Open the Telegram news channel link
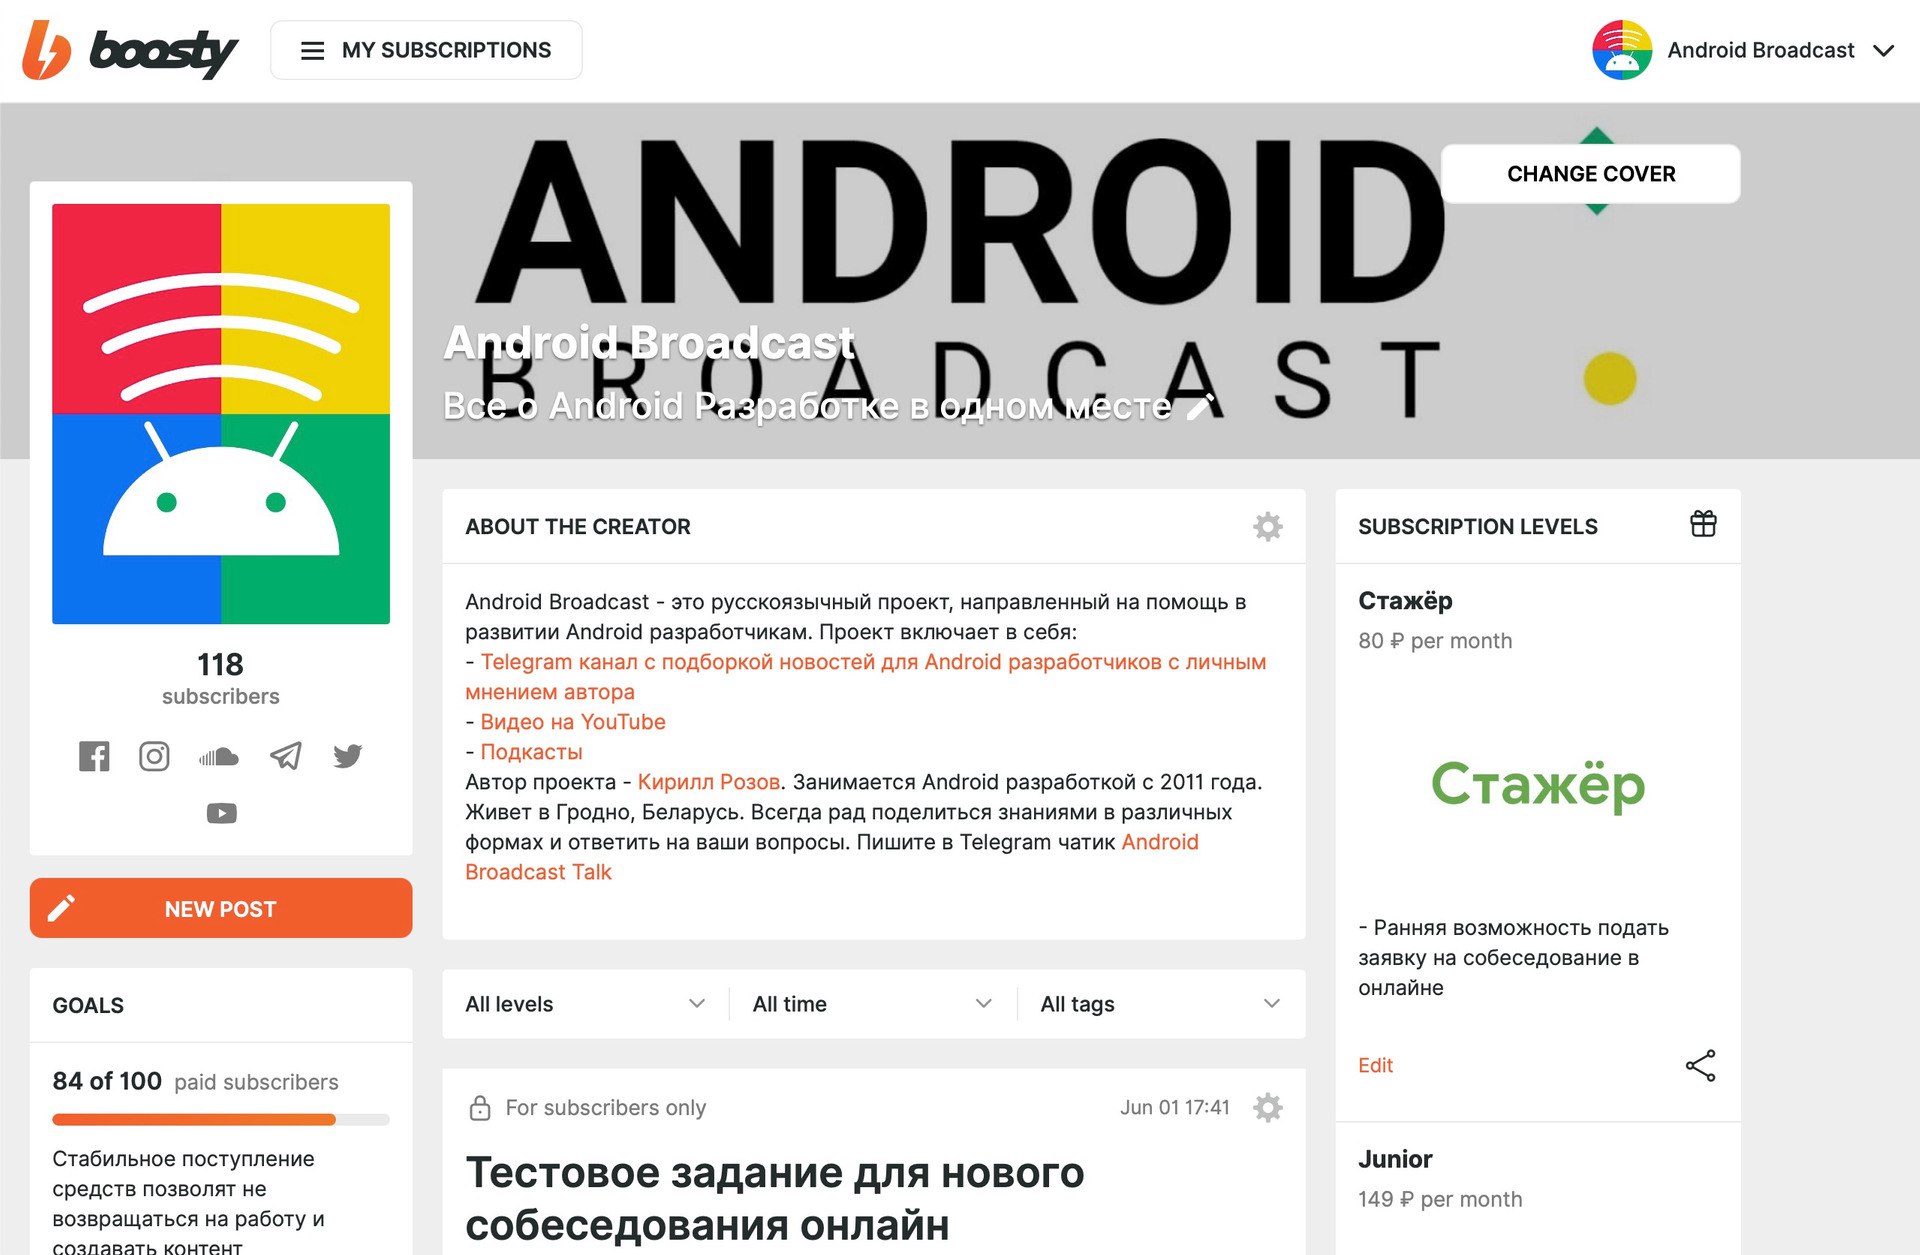Viewport: 1920px width, 1255px height. (x=865, y=677)
